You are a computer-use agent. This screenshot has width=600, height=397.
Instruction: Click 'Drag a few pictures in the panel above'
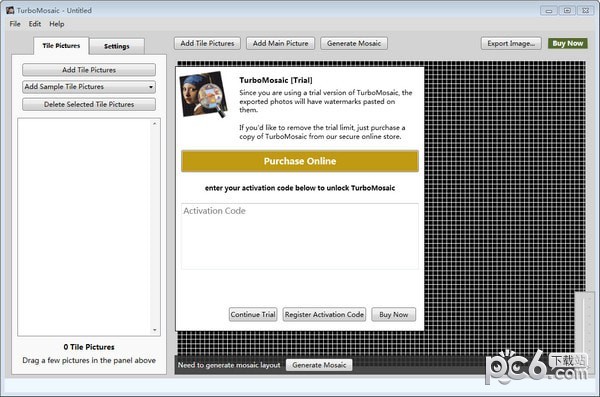pyautogui.click(x=89, y=360)
